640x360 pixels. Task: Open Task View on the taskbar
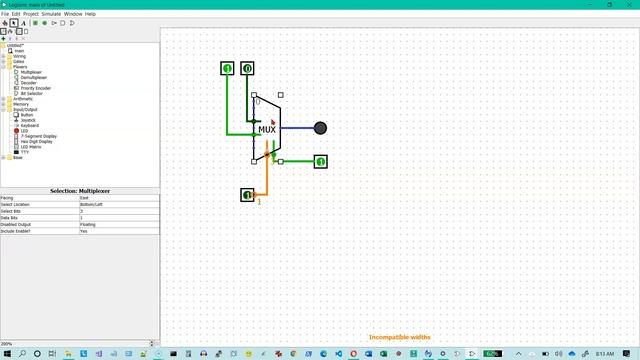coord(52,353)
